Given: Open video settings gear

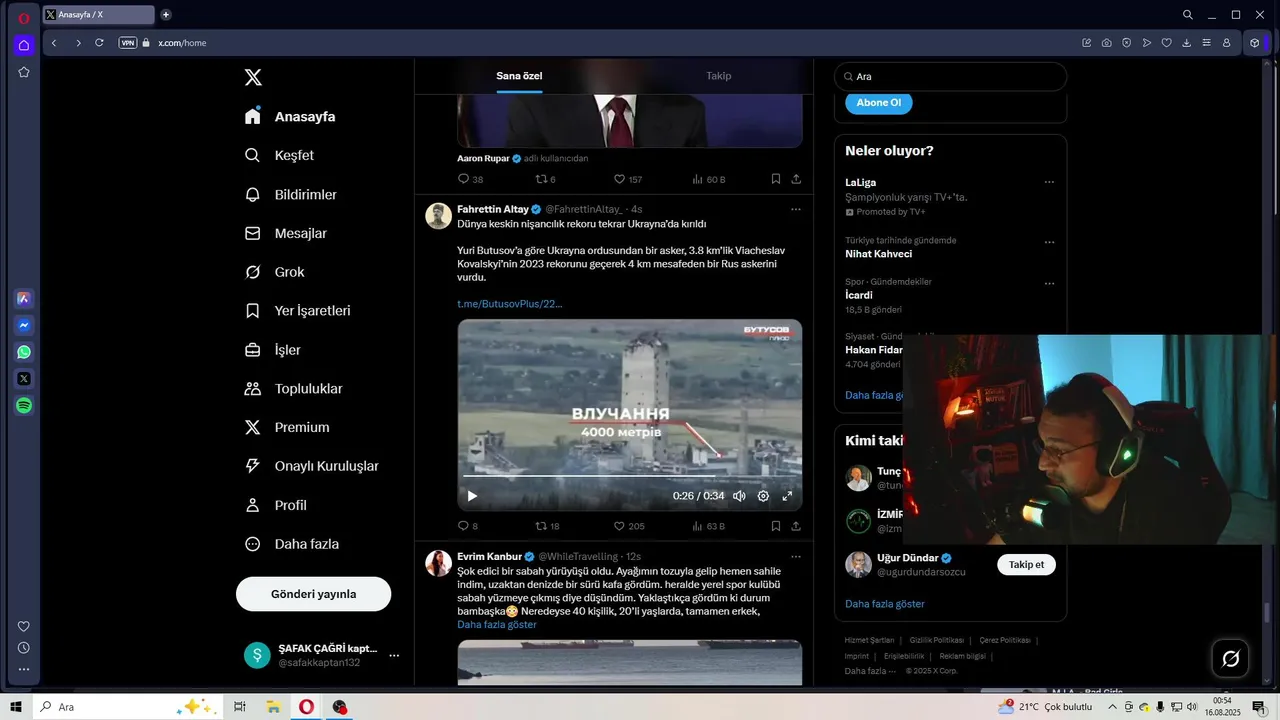Looking at the screenshot, I should coord(763,496).
